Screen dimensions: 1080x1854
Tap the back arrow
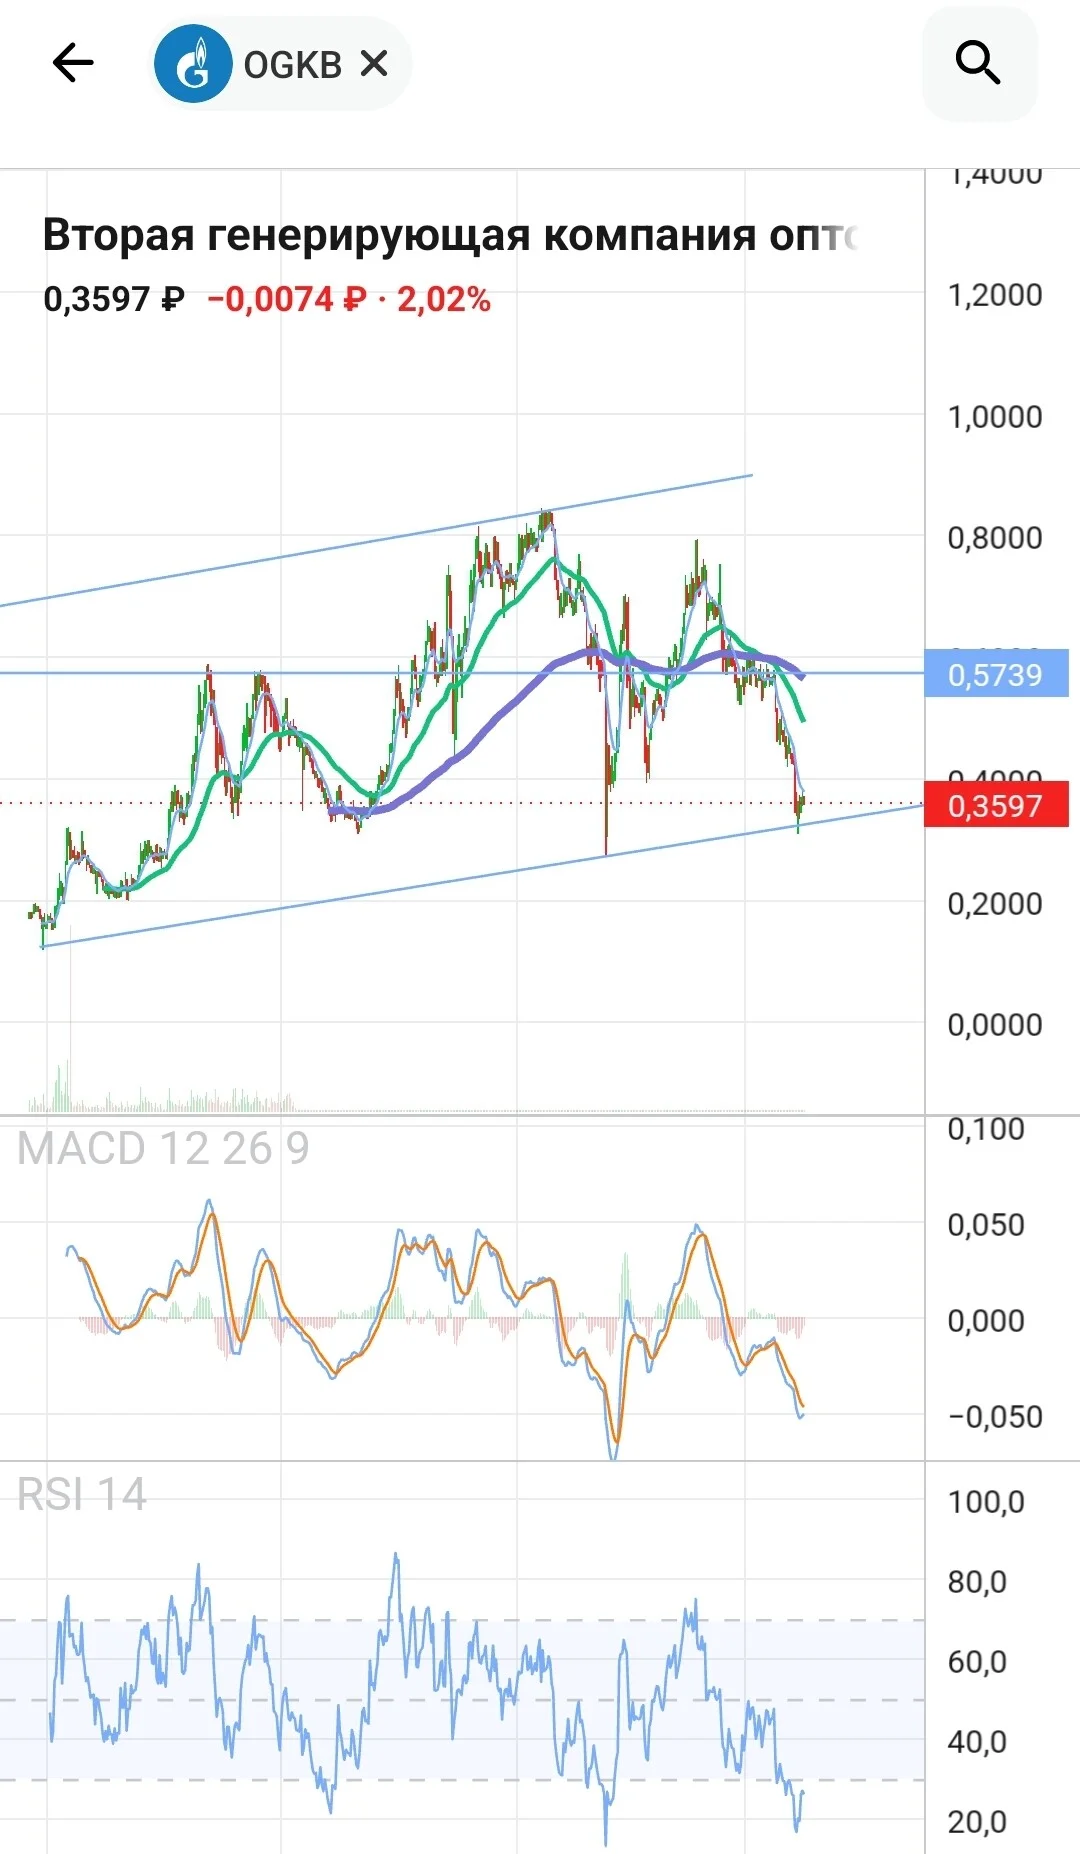pyautogui.click(x=73, y=64)
